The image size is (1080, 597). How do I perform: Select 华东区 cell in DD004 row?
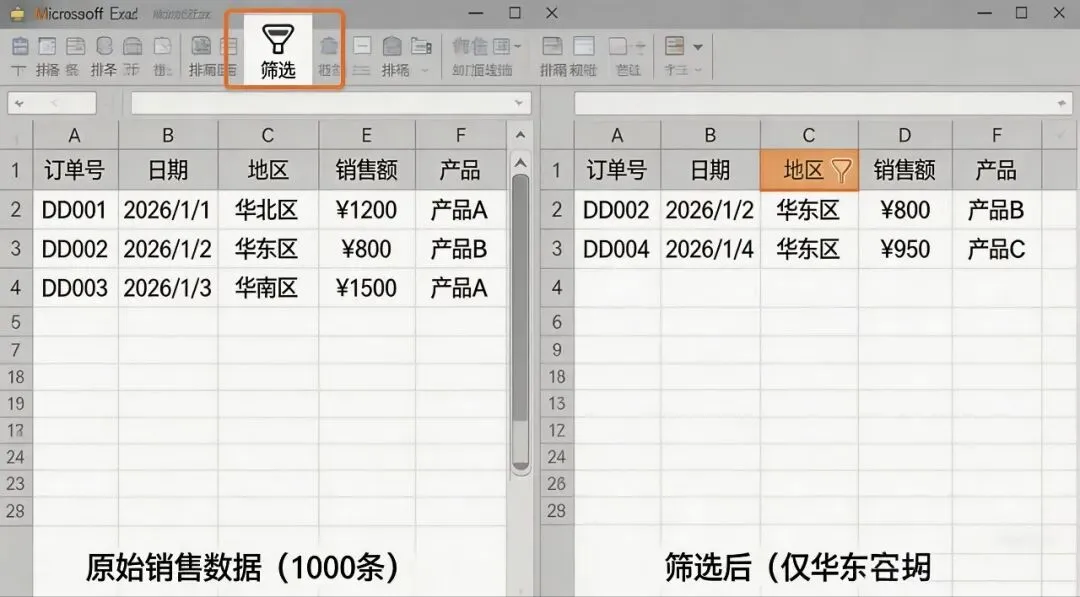click(x=809, y=249)
